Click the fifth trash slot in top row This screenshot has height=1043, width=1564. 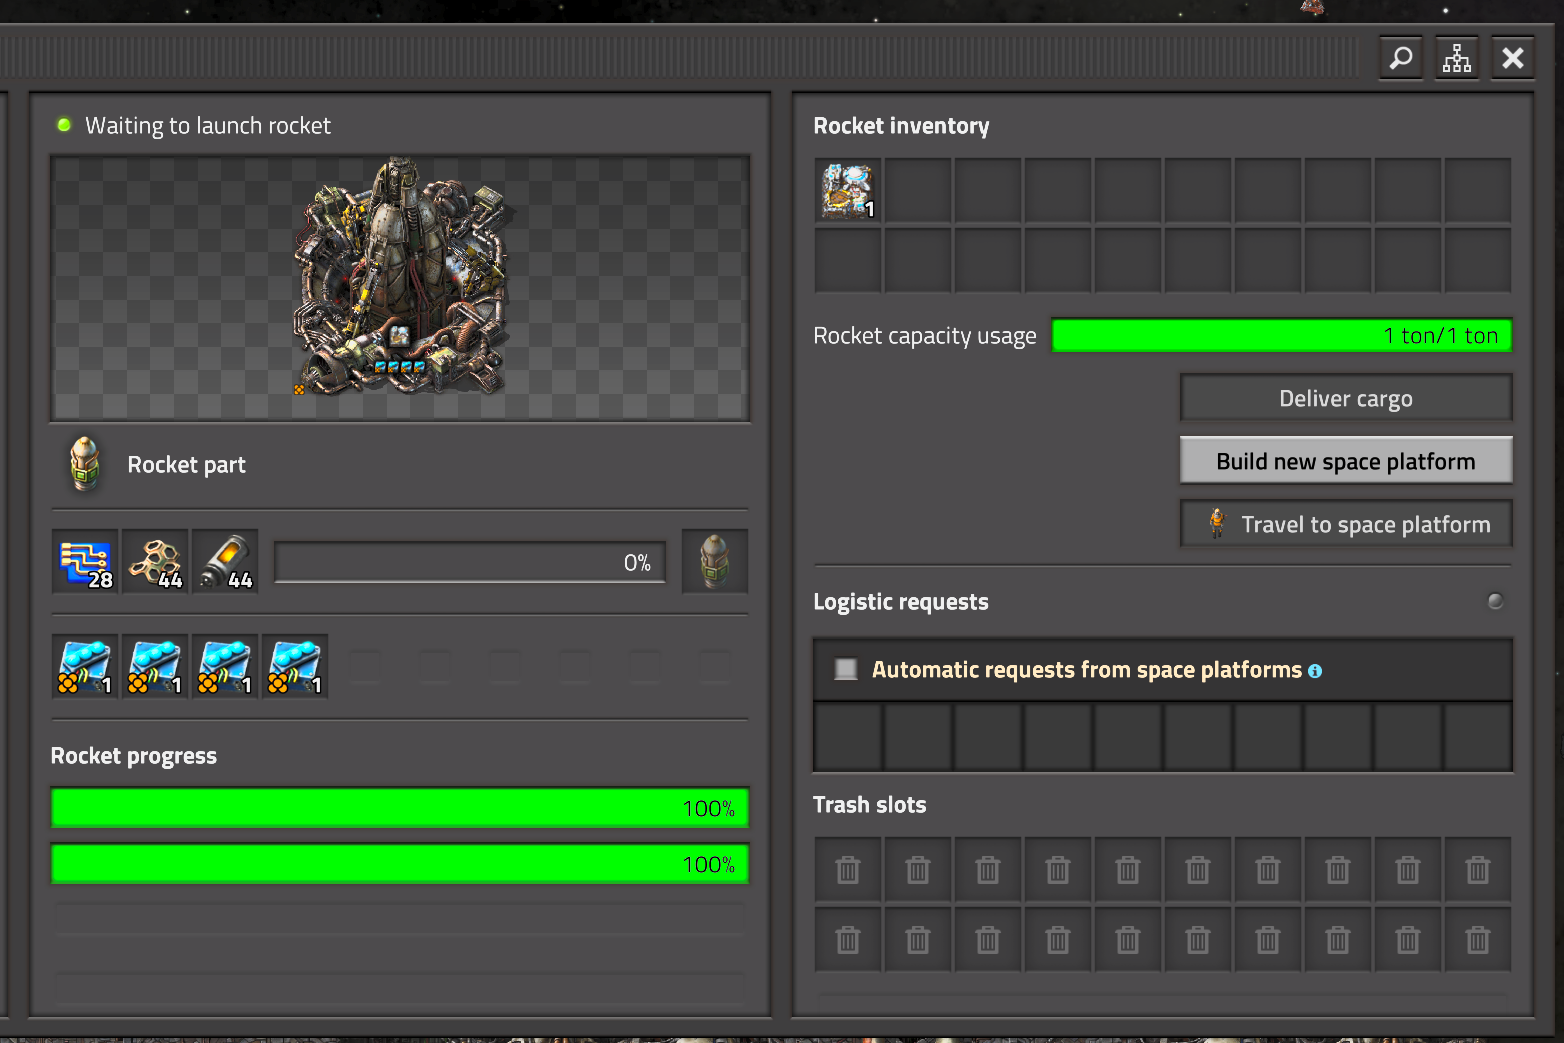coord(1128,870)
